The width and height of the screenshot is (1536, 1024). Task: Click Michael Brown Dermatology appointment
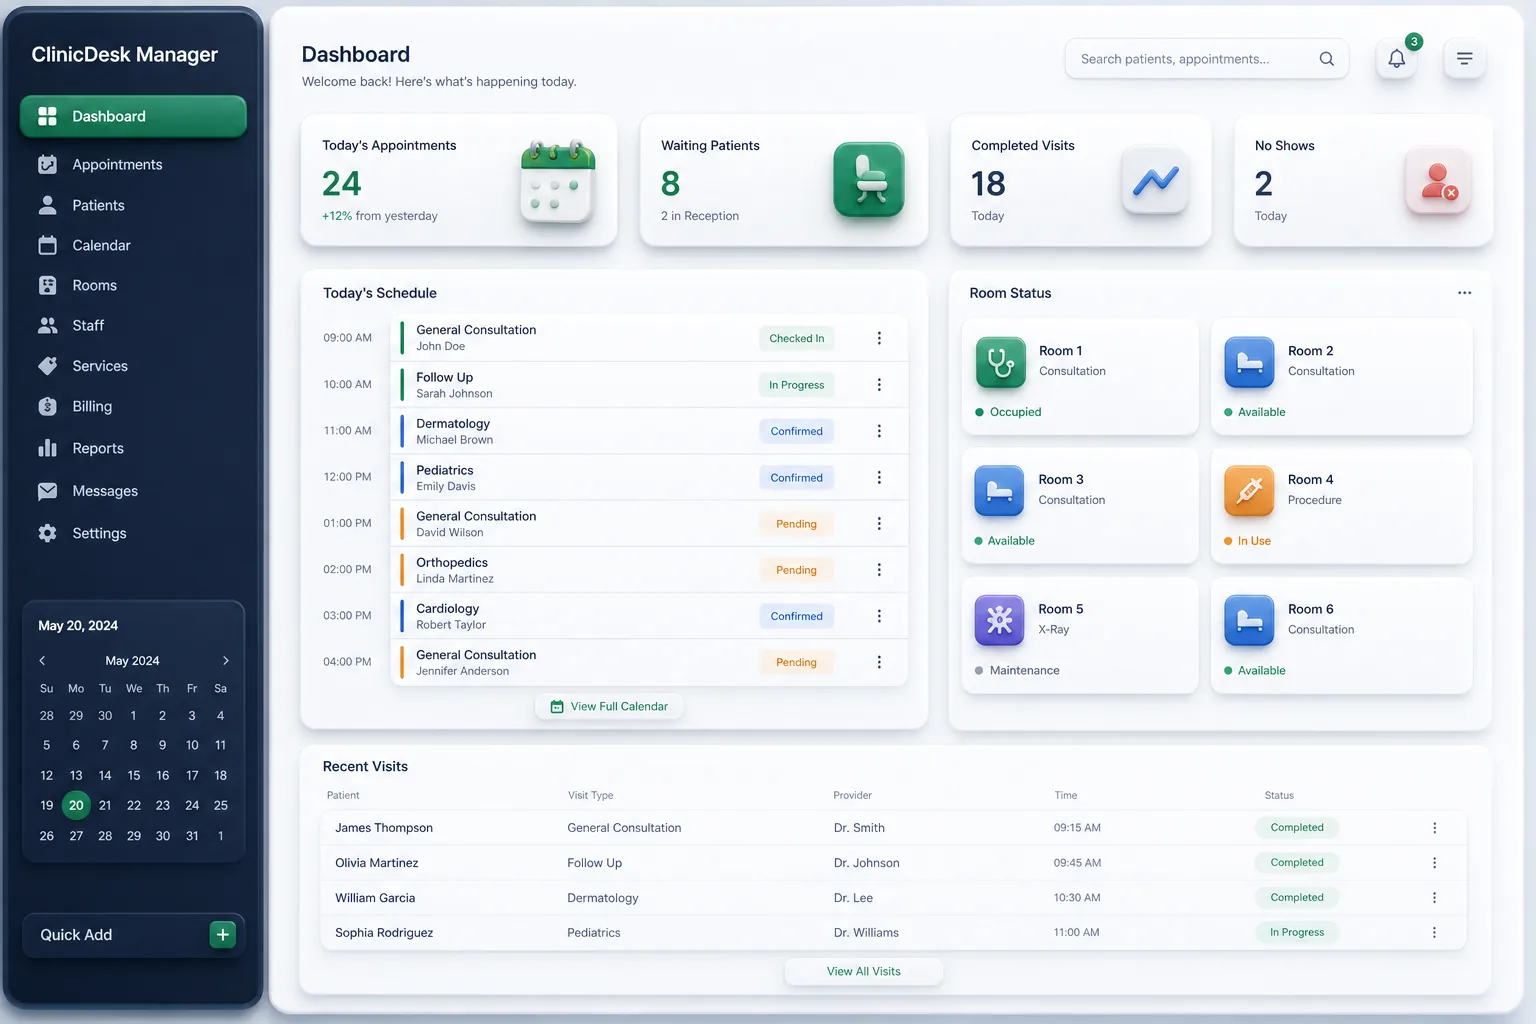point(649,431)
